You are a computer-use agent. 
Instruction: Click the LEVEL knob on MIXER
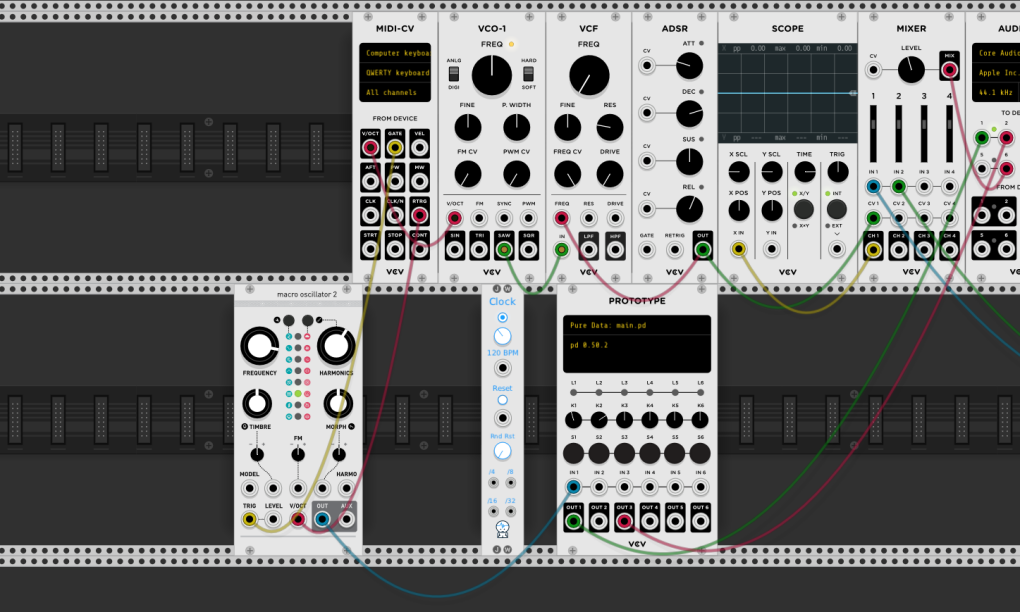911,70
